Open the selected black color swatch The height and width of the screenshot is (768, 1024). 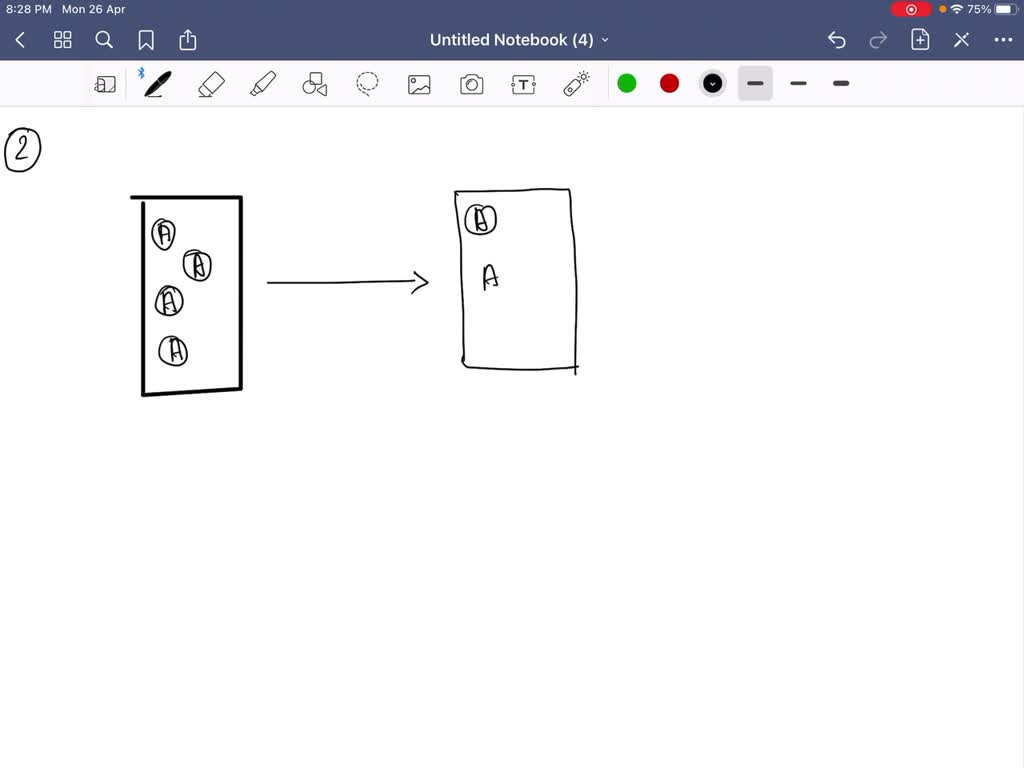712,84
